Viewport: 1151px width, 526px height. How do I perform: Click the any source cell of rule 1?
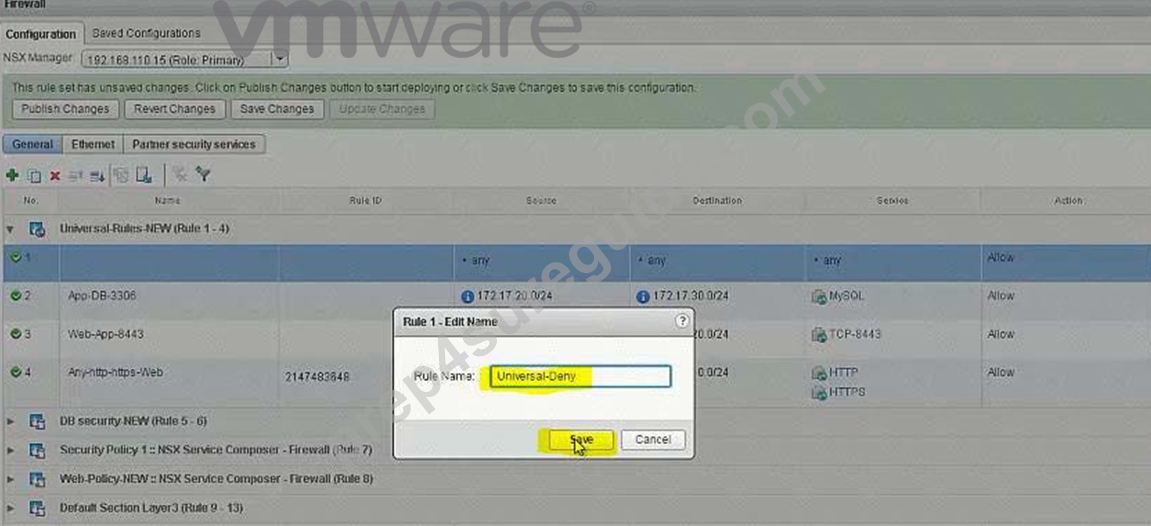(x=541, y=262)
